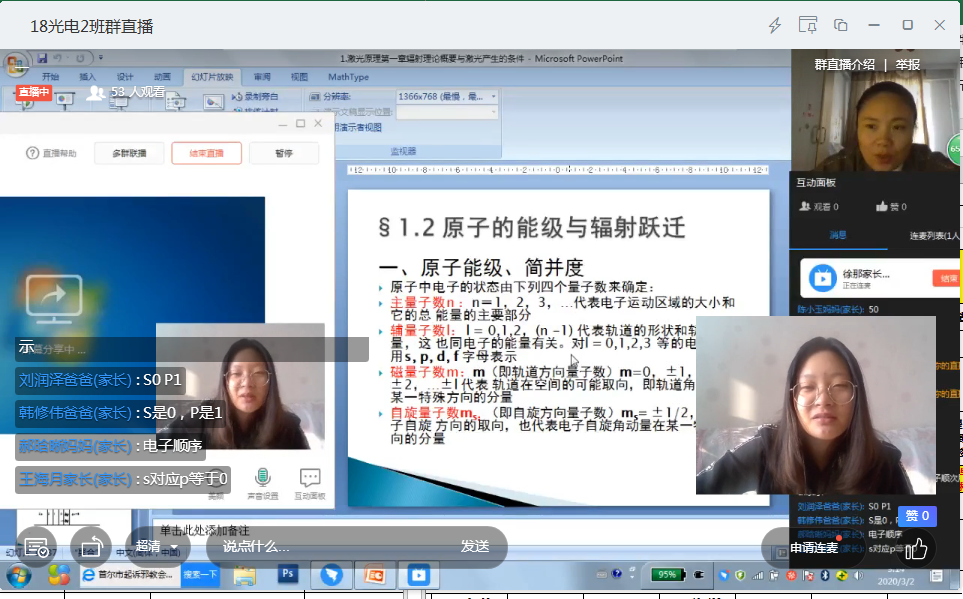Open the 分辨率 1366x768 dropdown
Viewport: 963px width, 599px height.
click(446, 96)
